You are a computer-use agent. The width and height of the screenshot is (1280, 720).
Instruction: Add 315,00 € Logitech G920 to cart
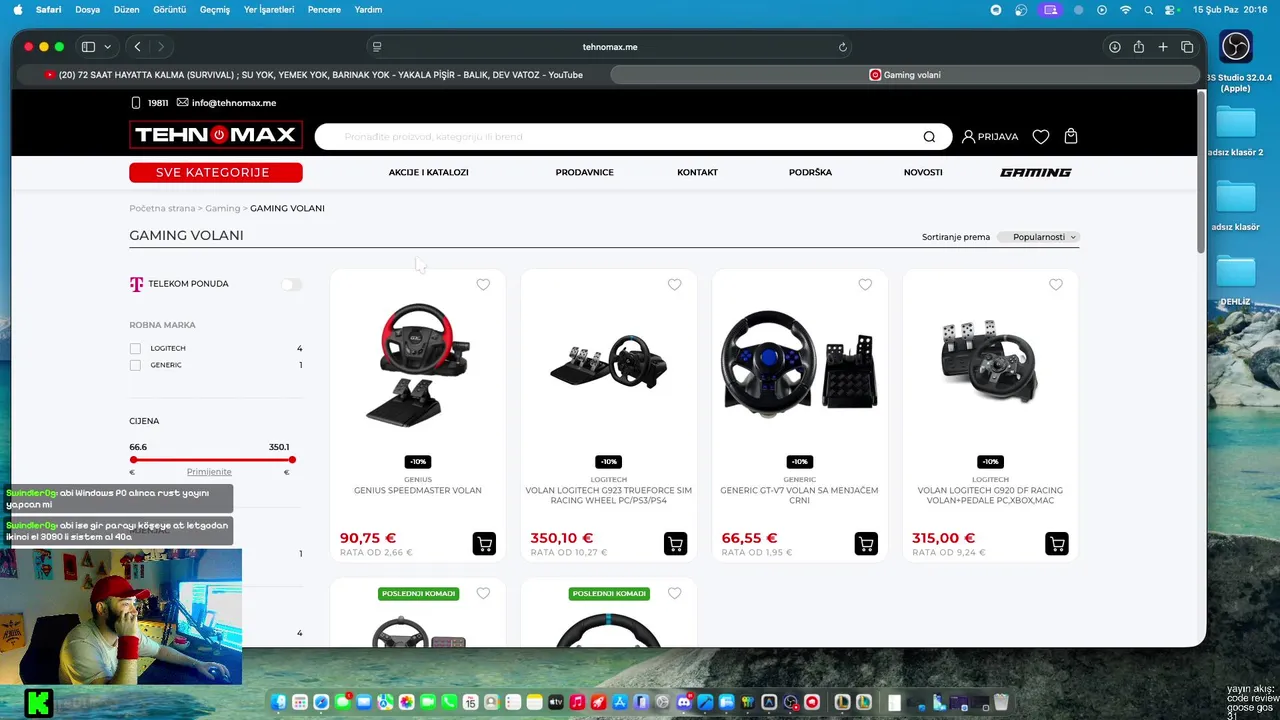pos(1057,544)
